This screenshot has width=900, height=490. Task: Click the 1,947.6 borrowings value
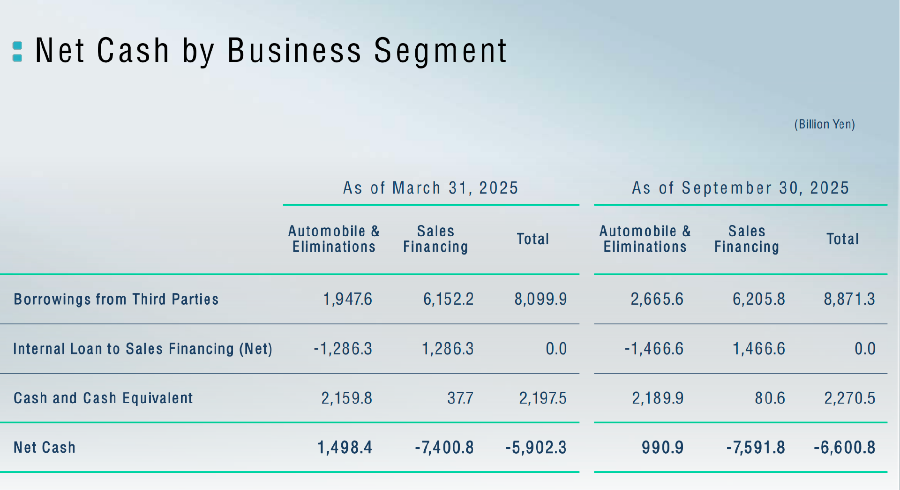click(x=348, y=299)
